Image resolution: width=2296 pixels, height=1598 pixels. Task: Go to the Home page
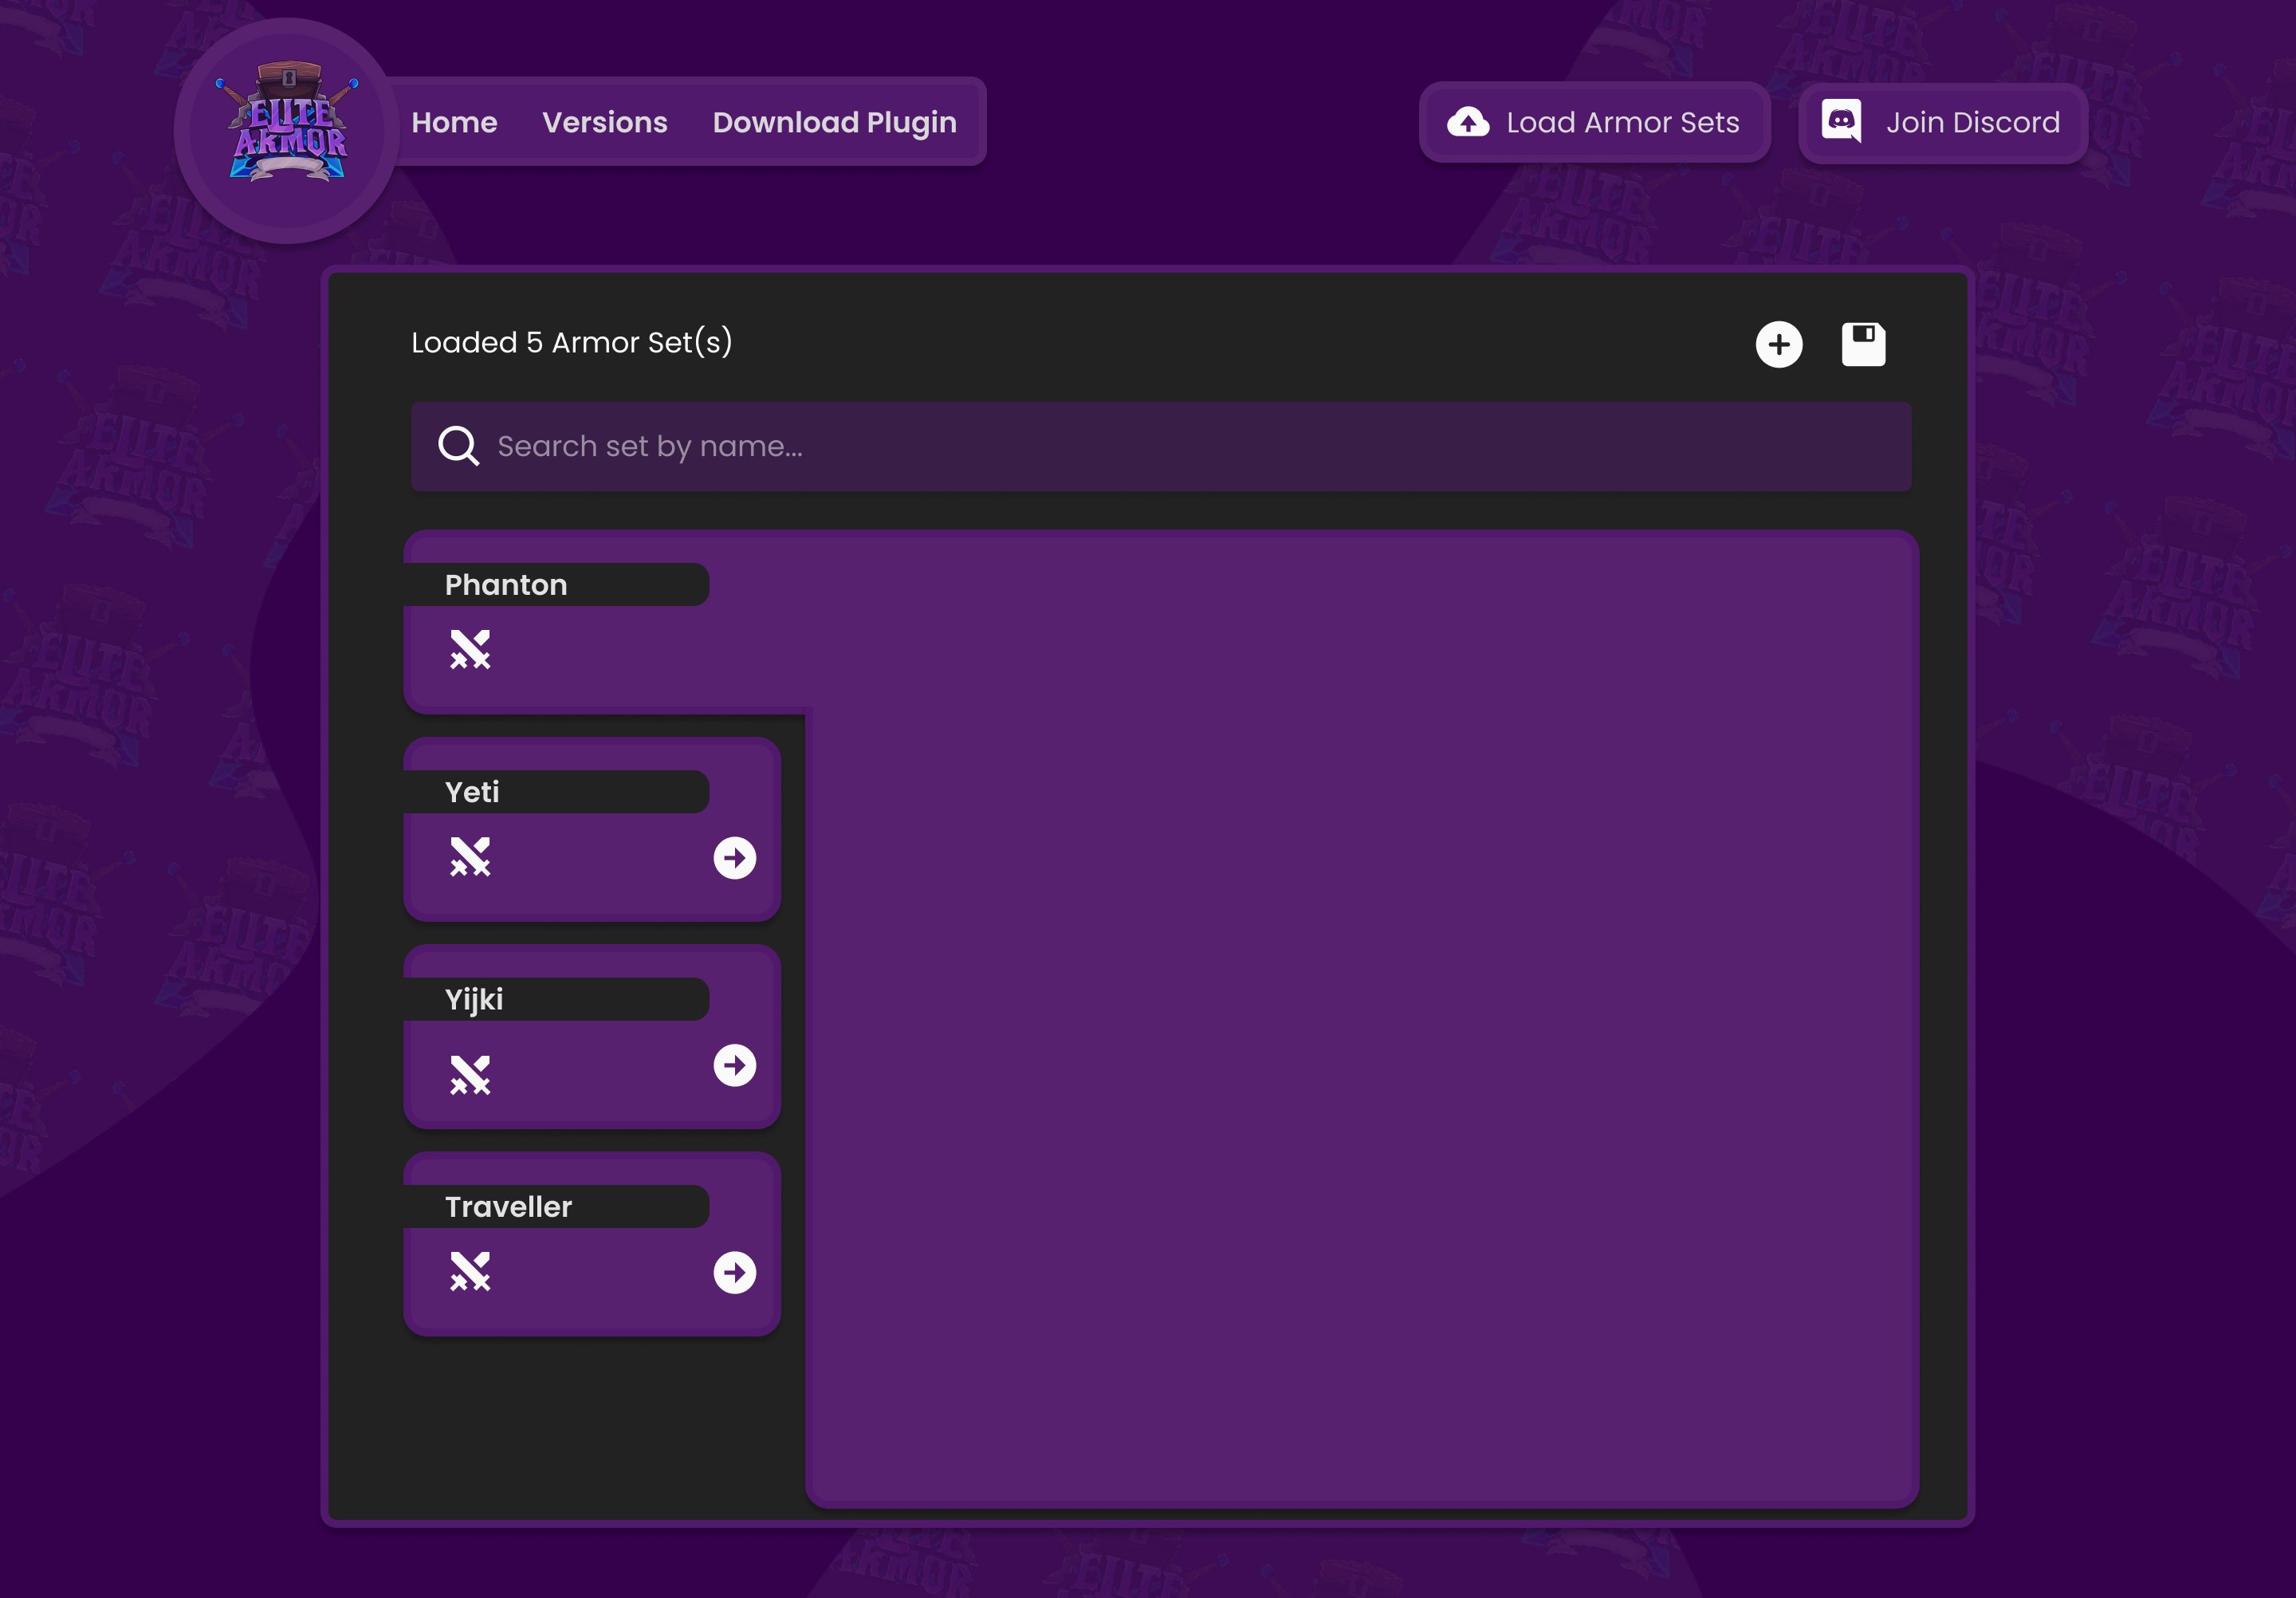(x=454, y=122)
